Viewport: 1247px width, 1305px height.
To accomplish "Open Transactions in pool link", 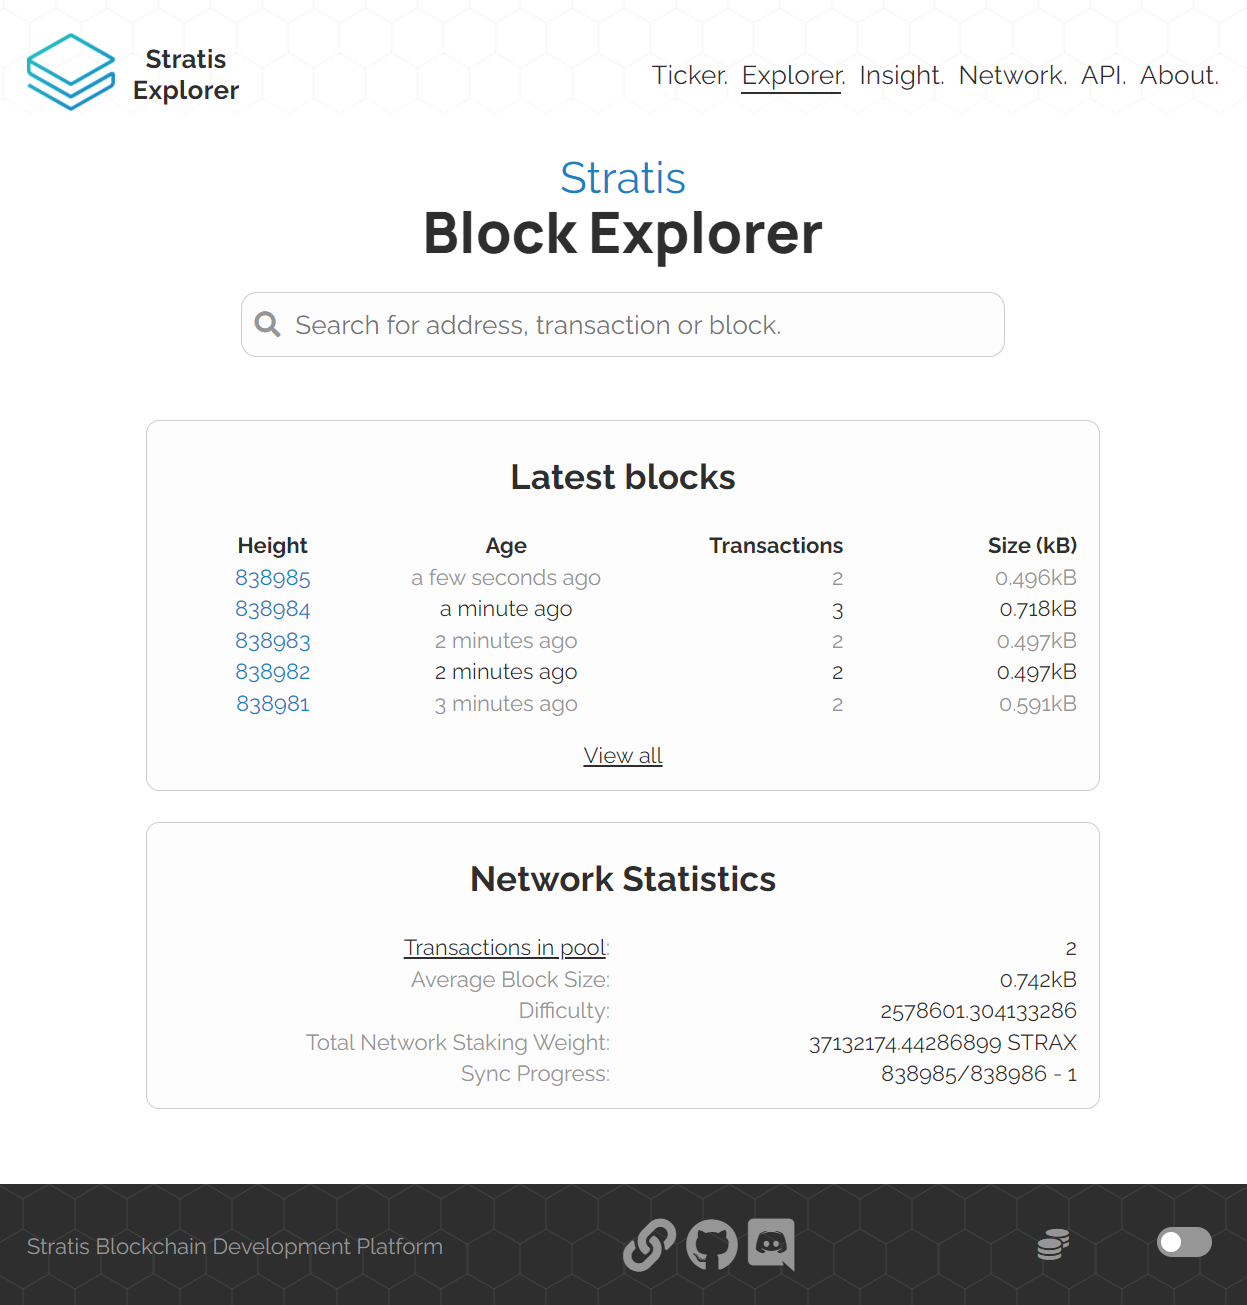I will [505, 947].
